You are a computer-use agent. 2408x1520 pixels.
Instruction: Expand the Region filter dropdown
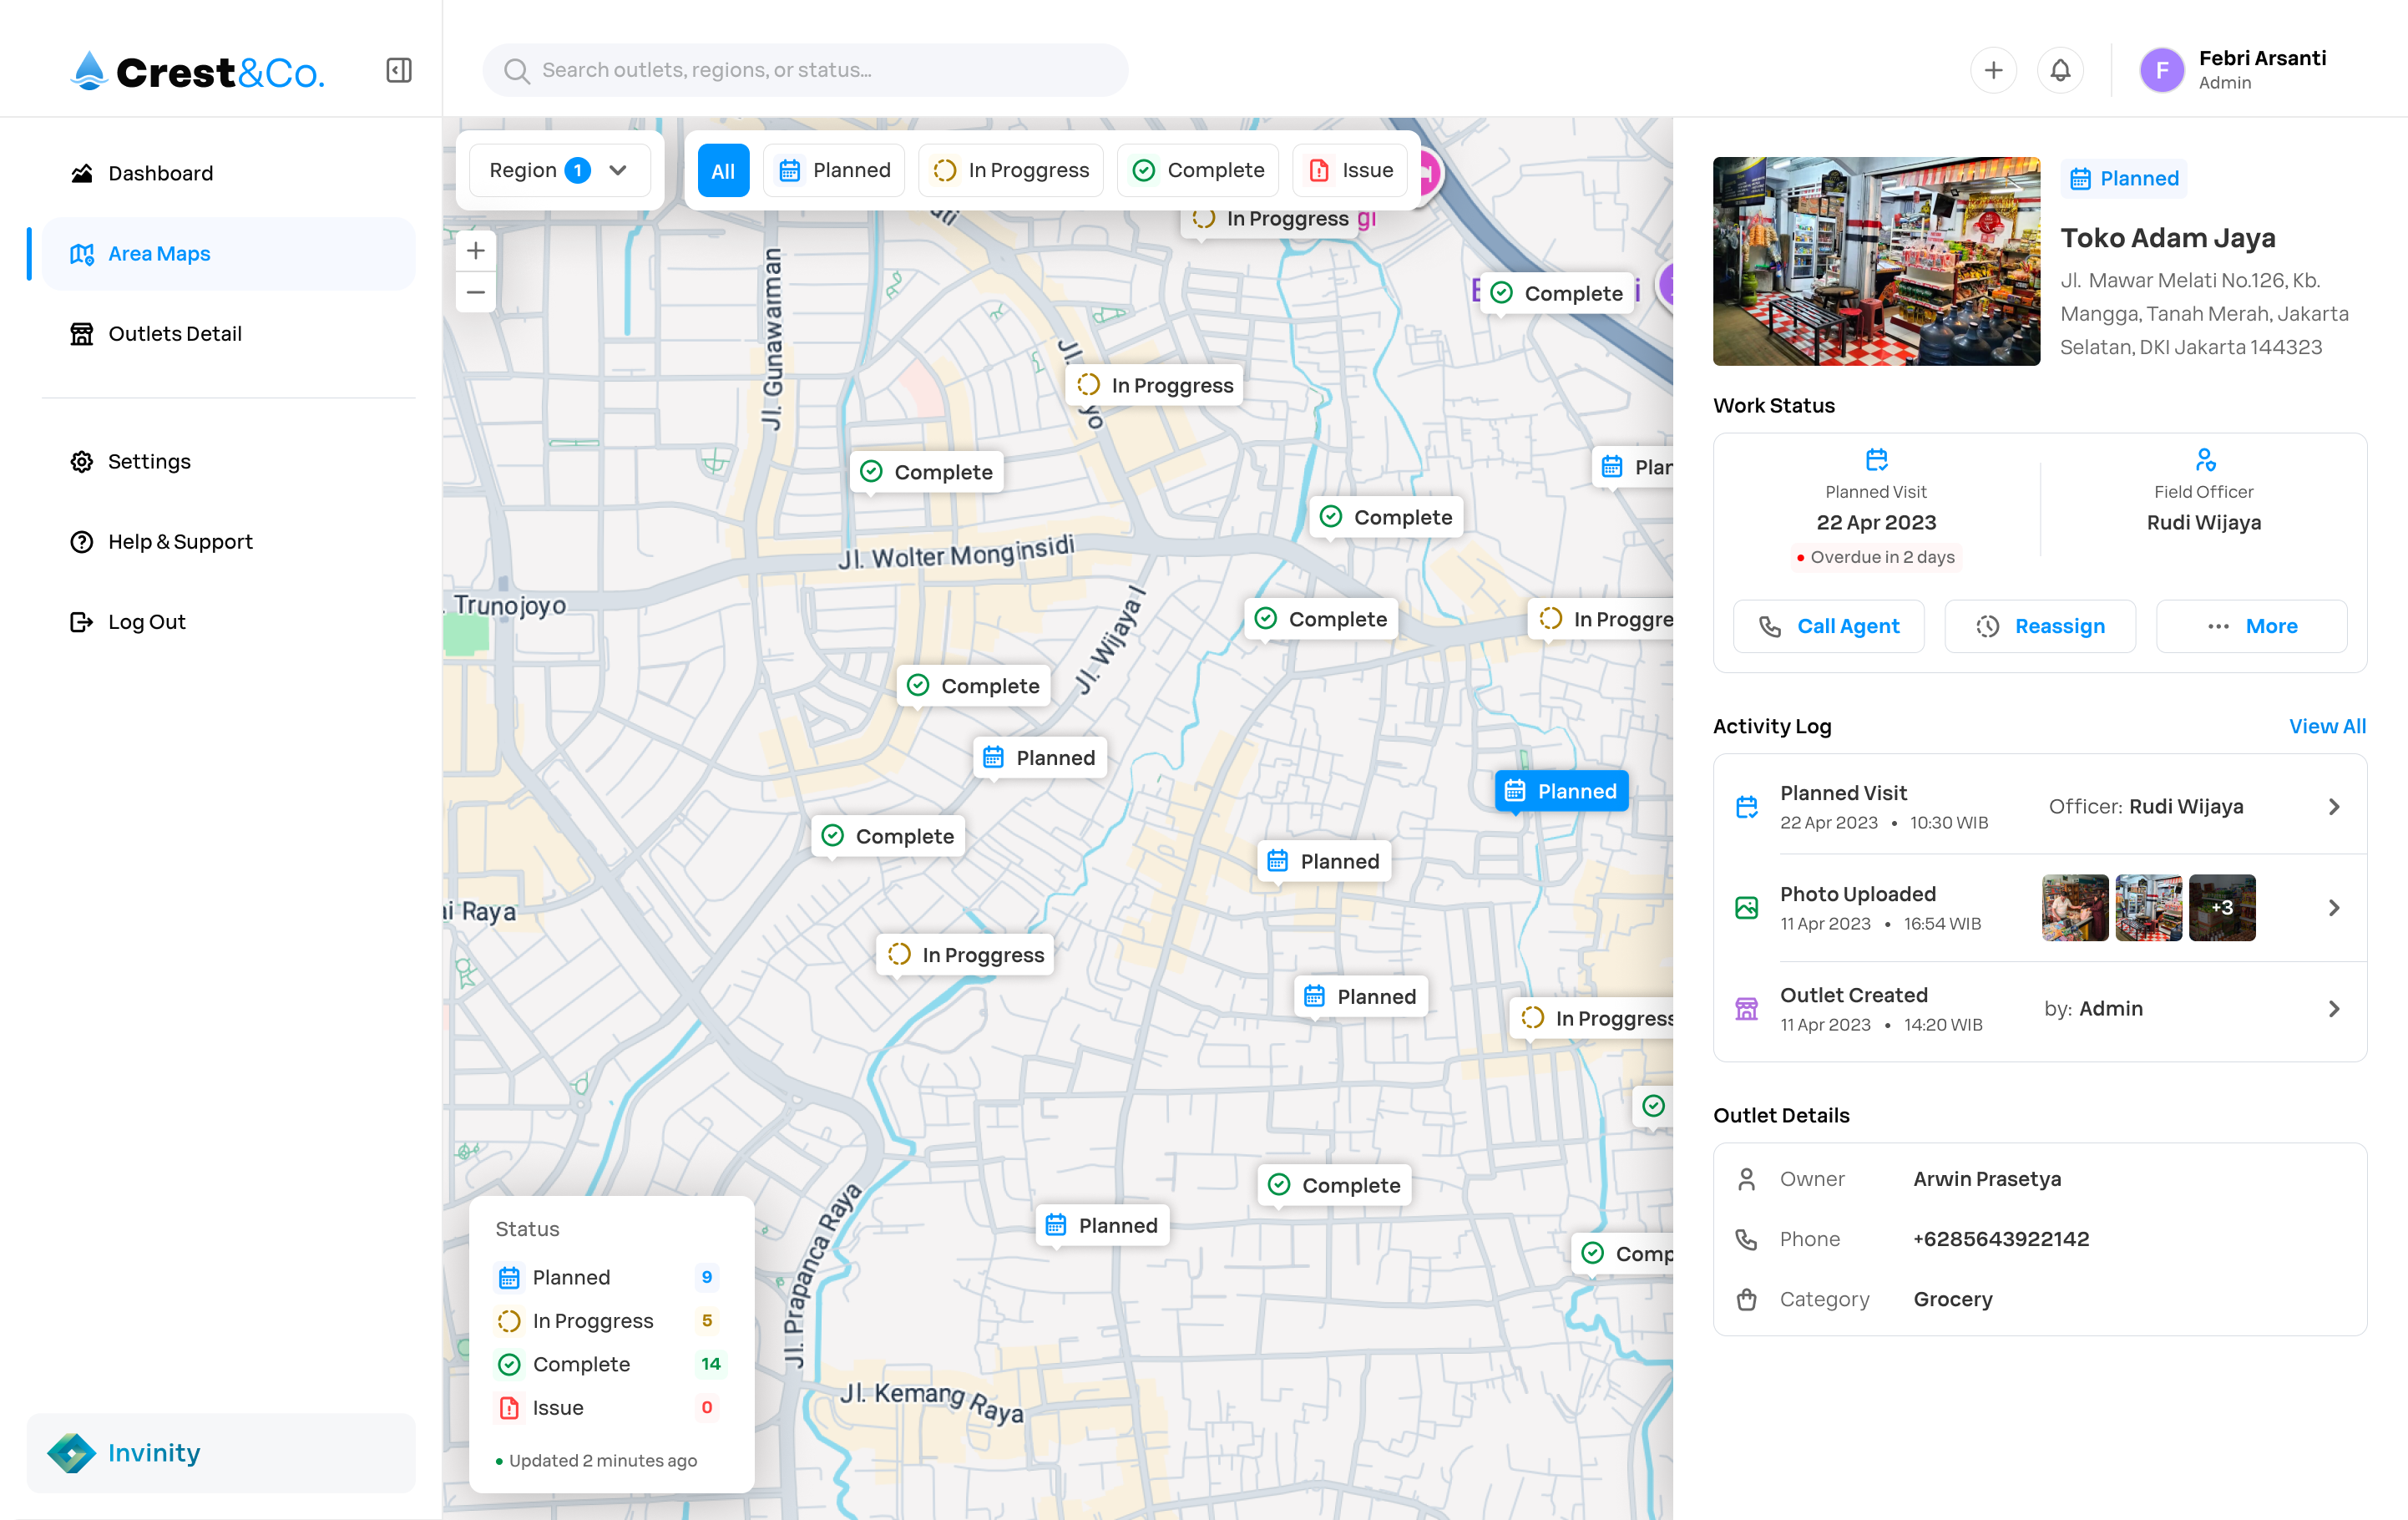pyautogui.click(x=559, y=170)
